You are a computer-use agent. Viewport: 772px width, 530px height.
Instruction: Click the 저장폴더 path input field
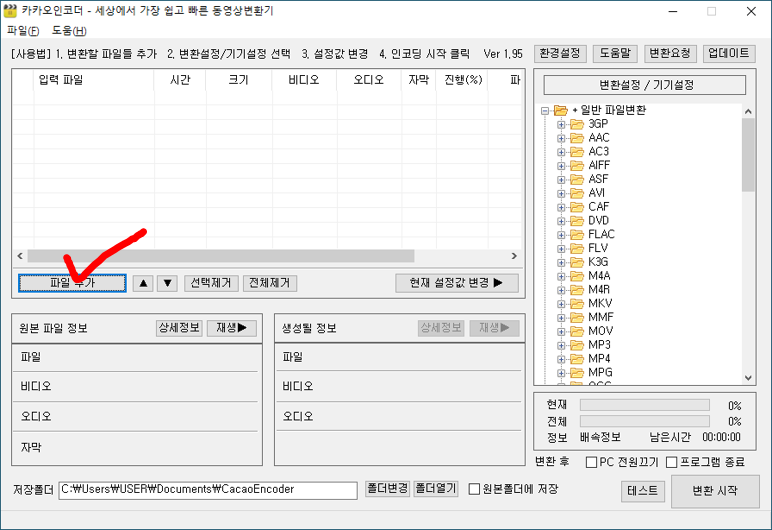point(208,490)
